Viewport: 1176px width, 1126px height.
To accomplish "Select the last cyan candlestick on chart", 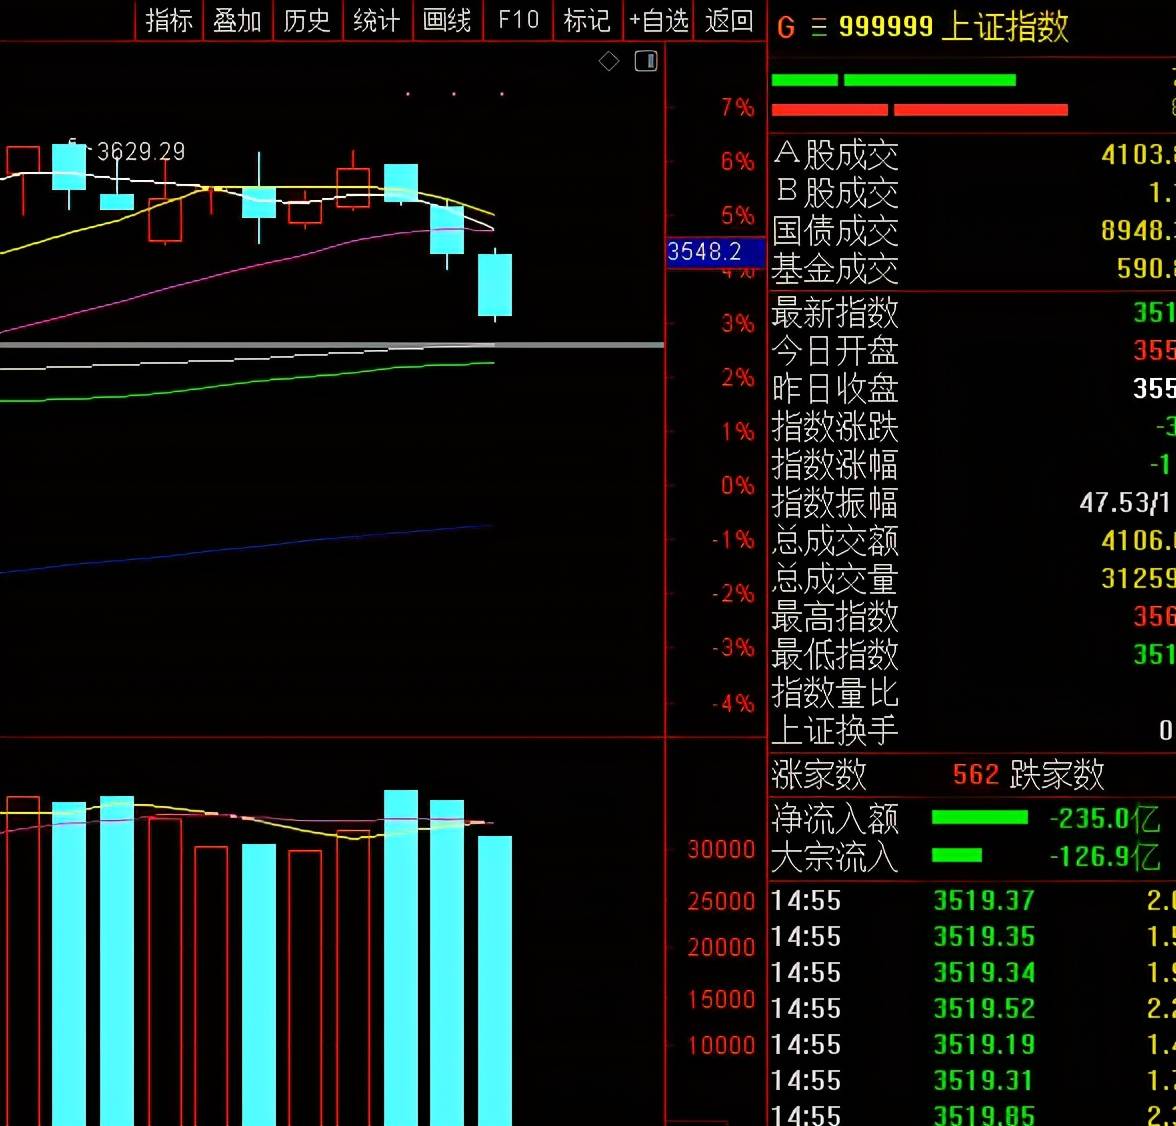I will (495, 285).
